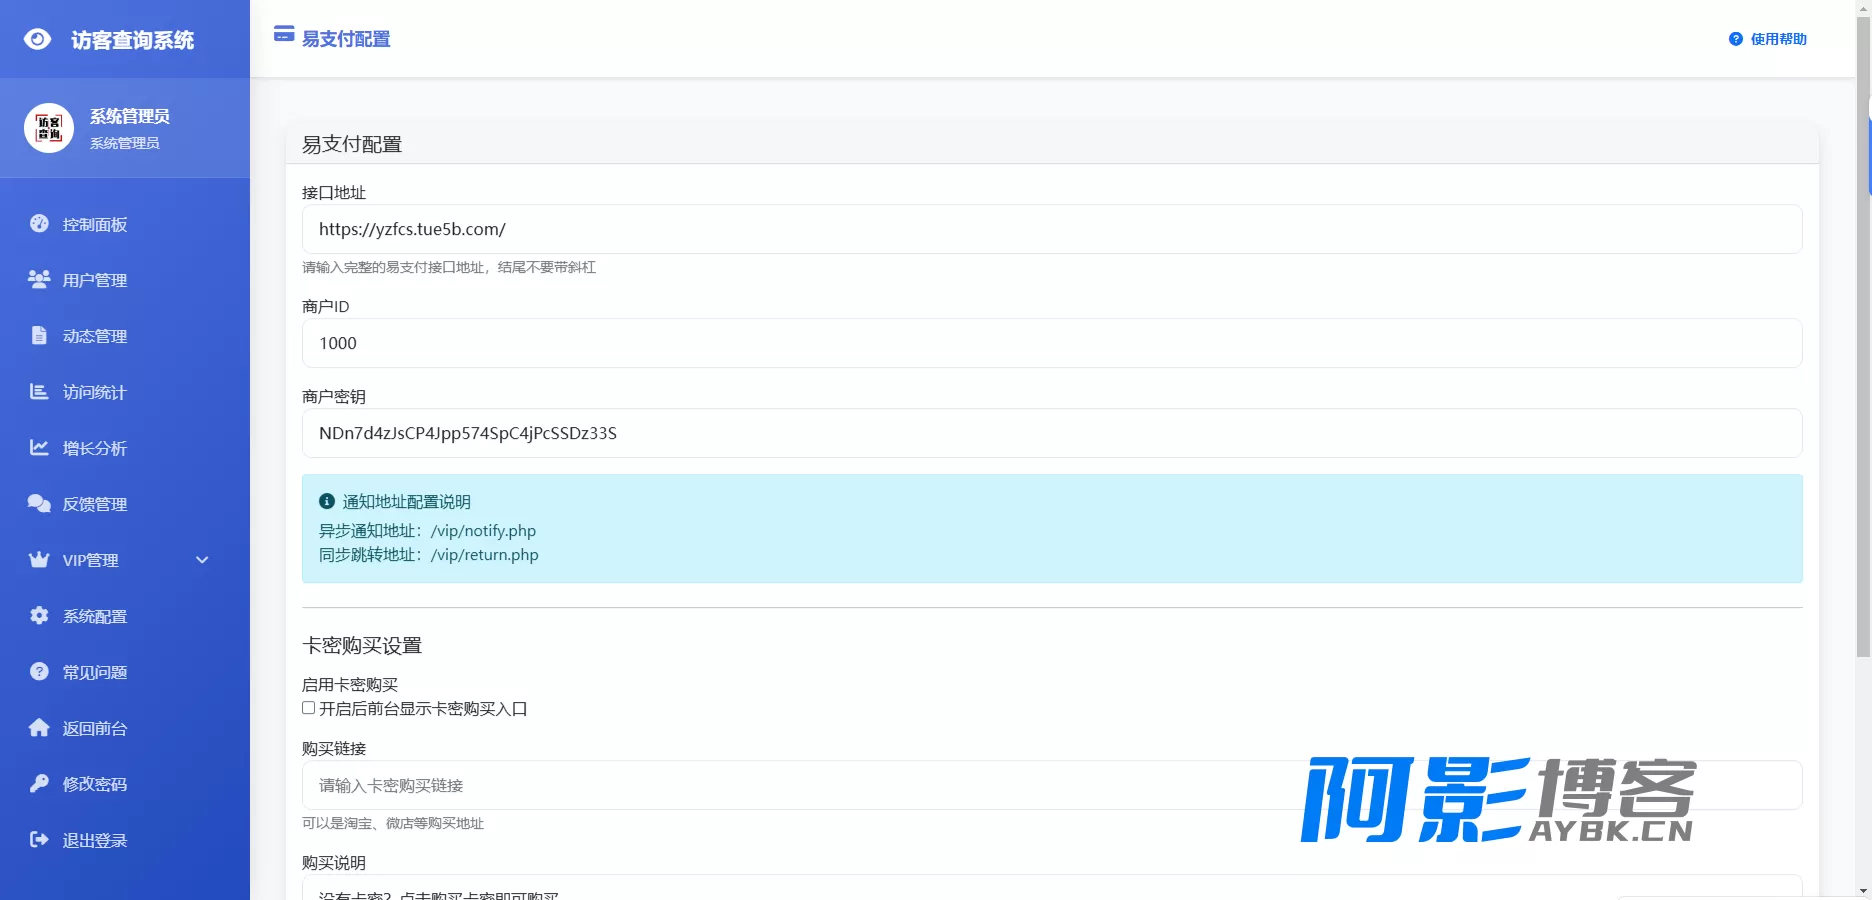Click the 接口地址 URL input field
The width and height of the screenshot is (1872, 900).
pos(1052,229)
